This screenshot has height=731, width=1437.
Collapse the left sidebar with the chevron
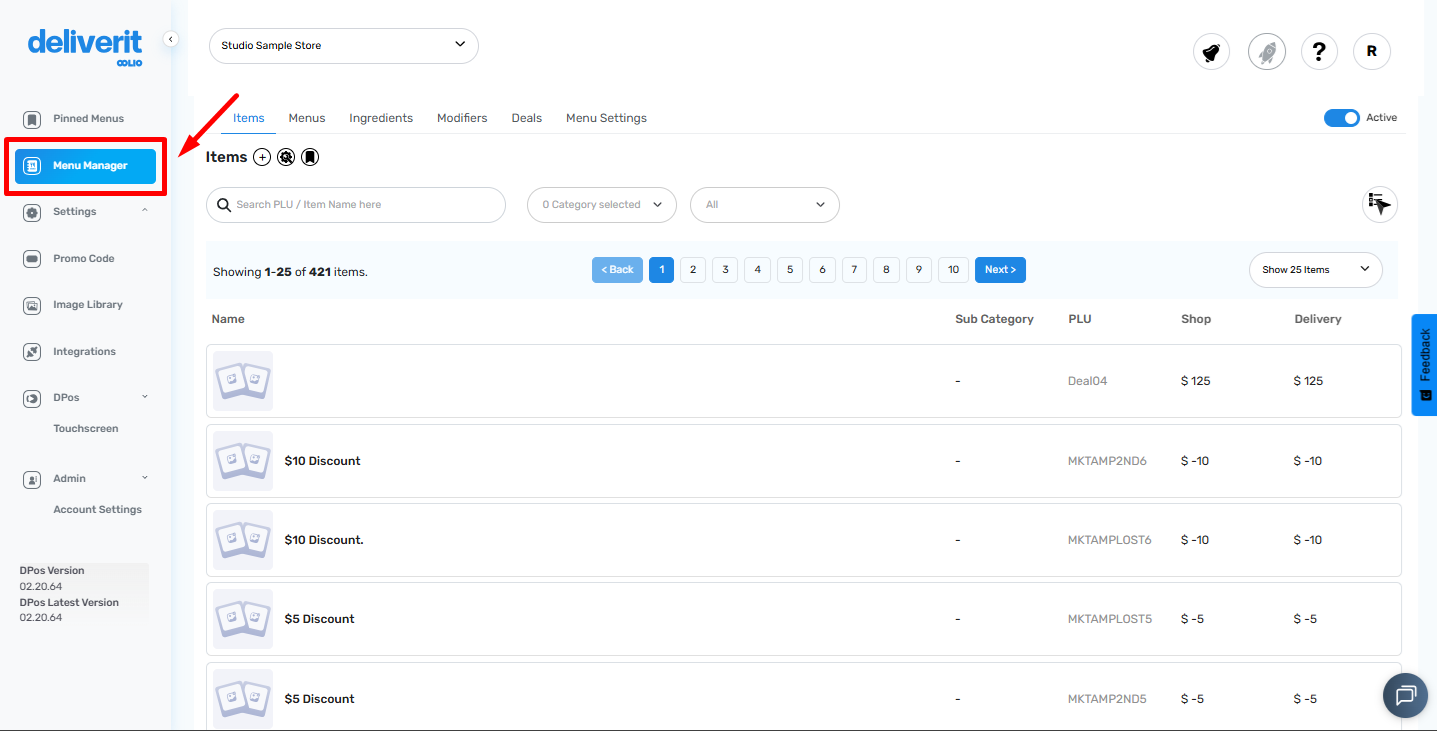[x=170, y=39]
